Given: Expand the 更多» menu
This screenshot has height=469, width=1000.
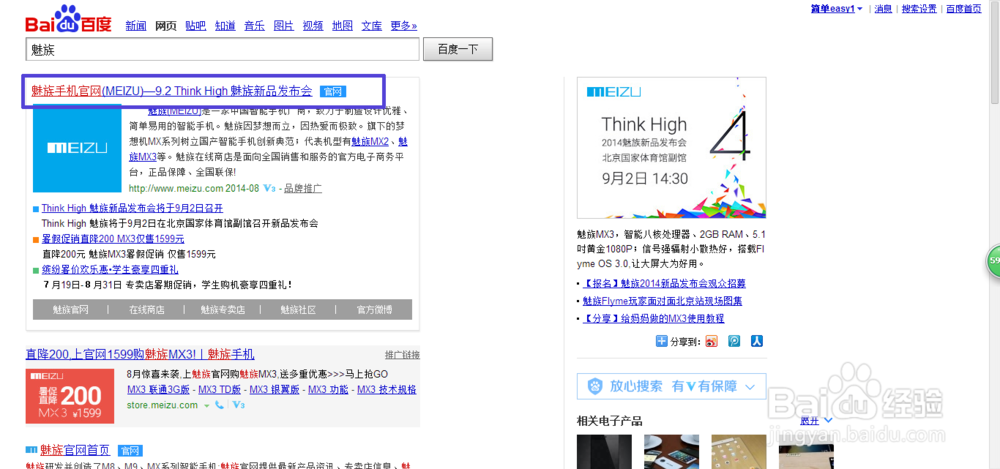Looking at the screenshot, I should 404,26.
